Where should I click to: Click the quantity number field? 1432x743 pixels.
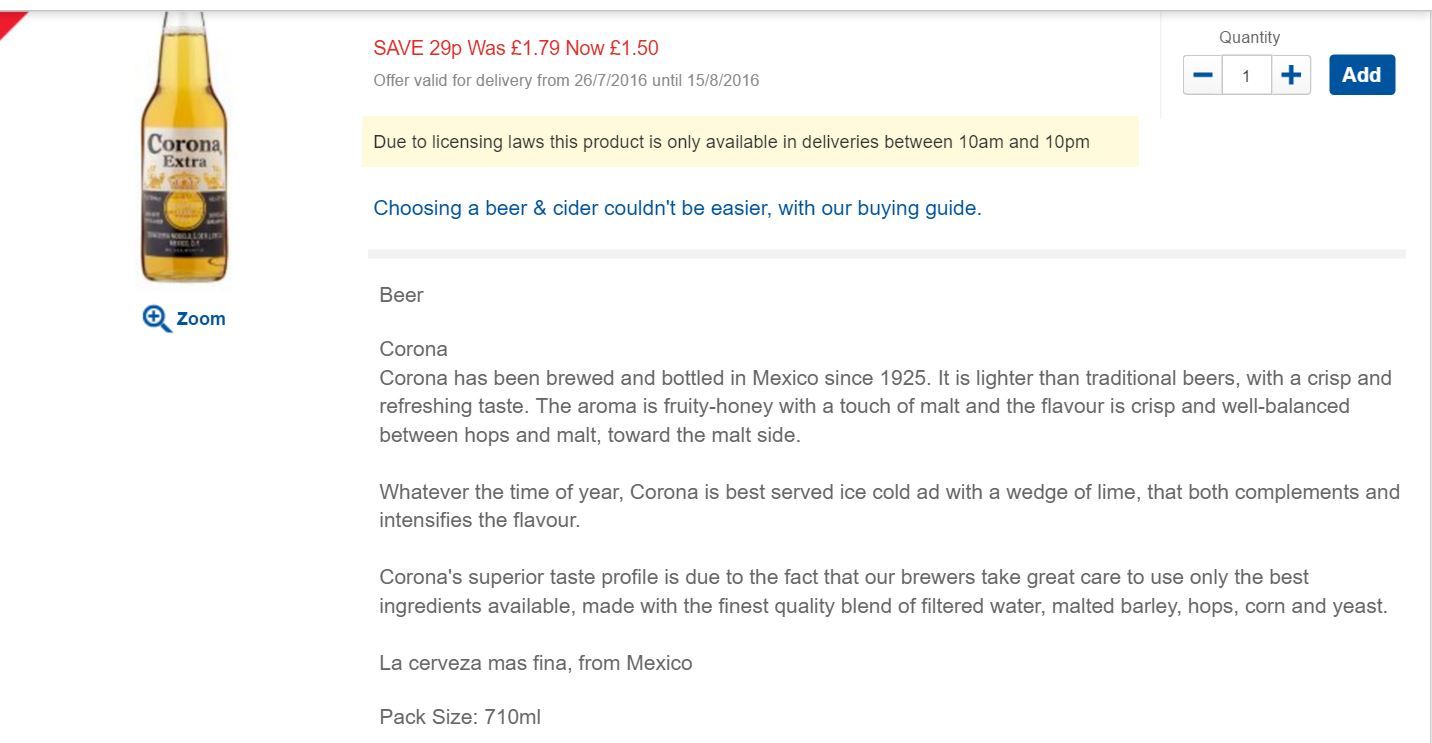[x=1246, y=75]
